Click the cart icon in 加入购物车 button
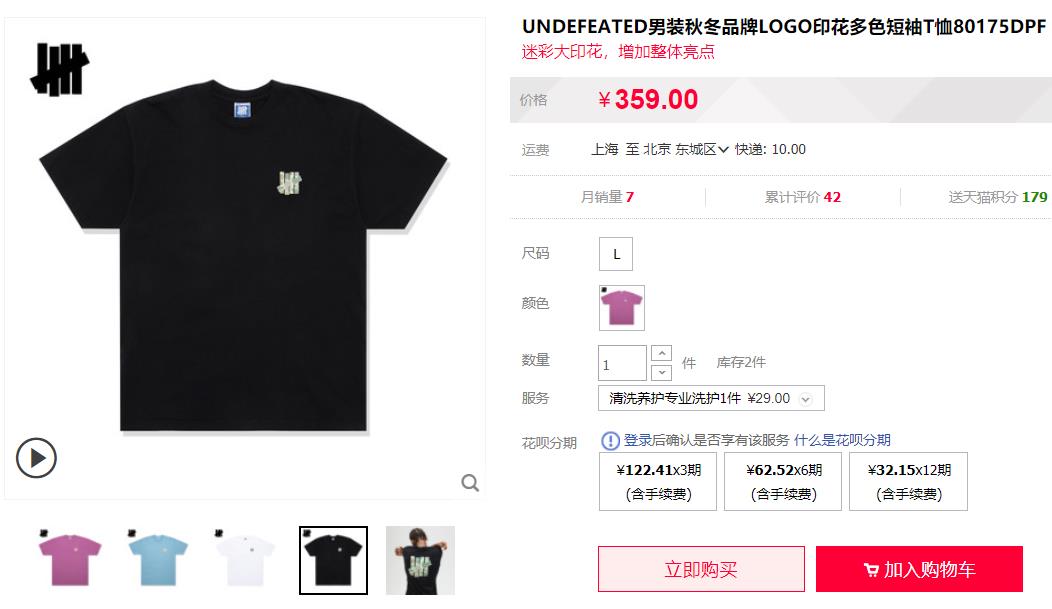 pyautogui.click(x=871, y=570)
